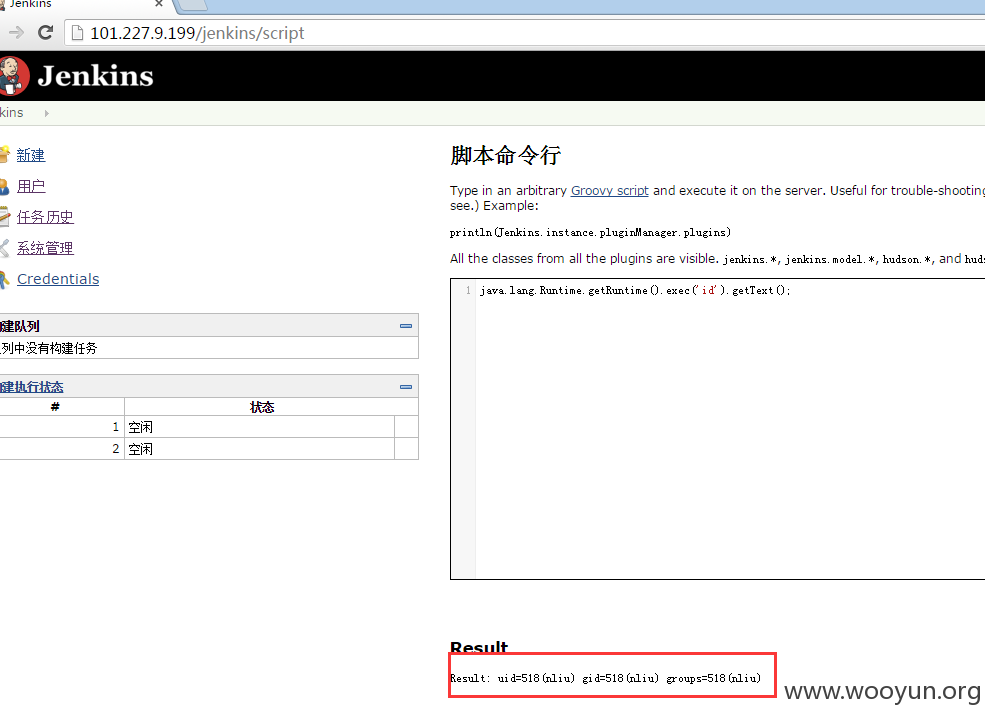This screenshot has width=990, height=720.
Task: Click the page icon in address bar
Action: point(77,33)
